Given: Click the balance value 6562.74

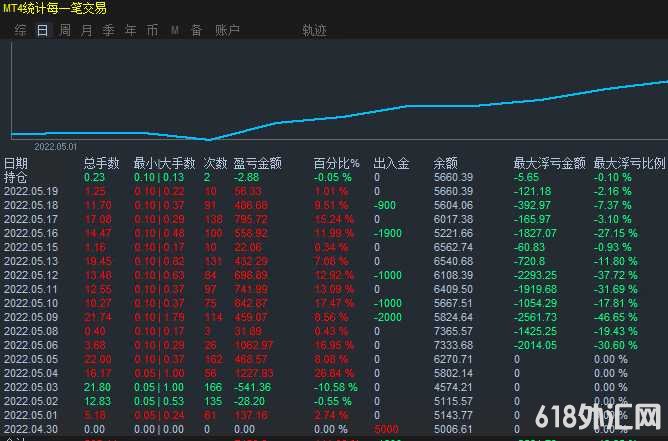Looking at the screenshot, I should pos(453,247).
